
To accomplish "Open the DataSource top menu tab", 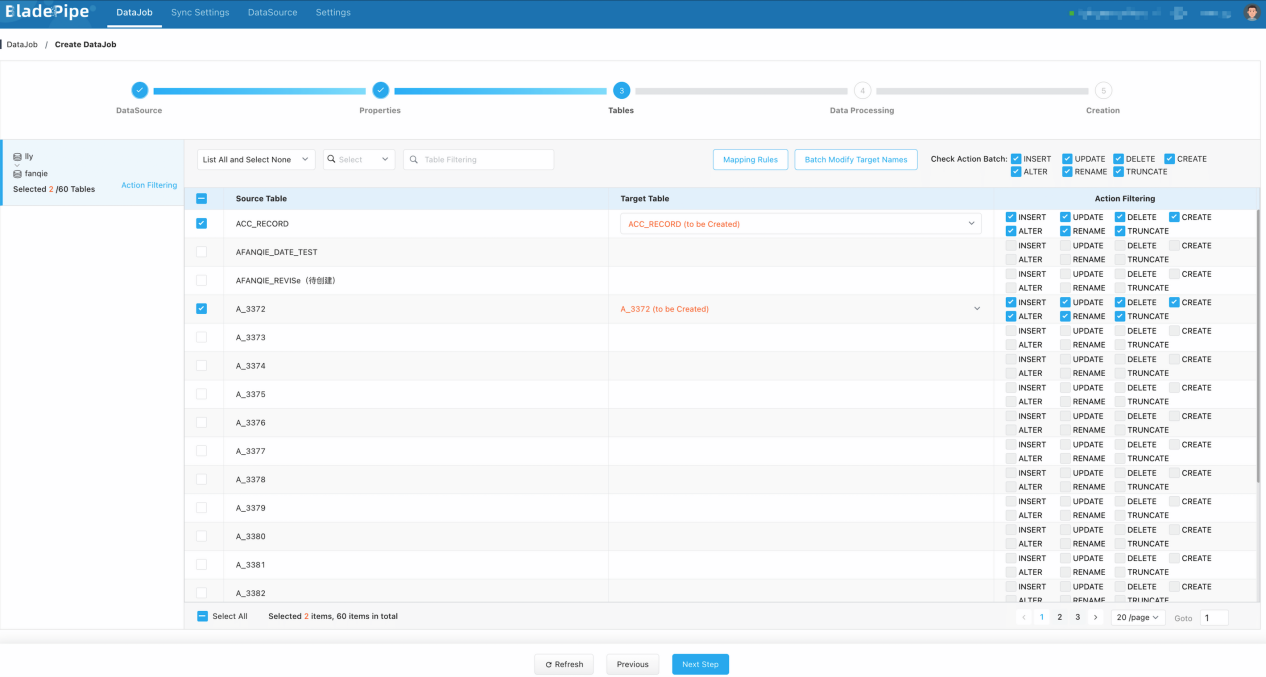I will point(272,13).
